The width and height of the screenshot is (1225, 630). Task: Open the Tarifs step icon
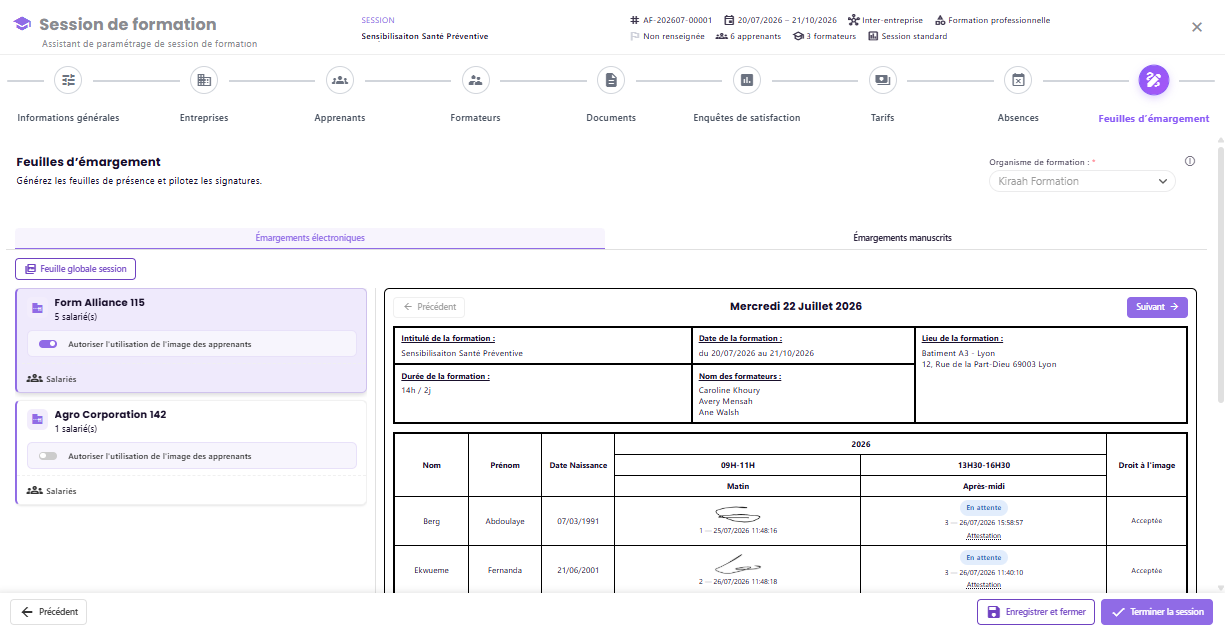pyautogui.click(x=882, y=80)
